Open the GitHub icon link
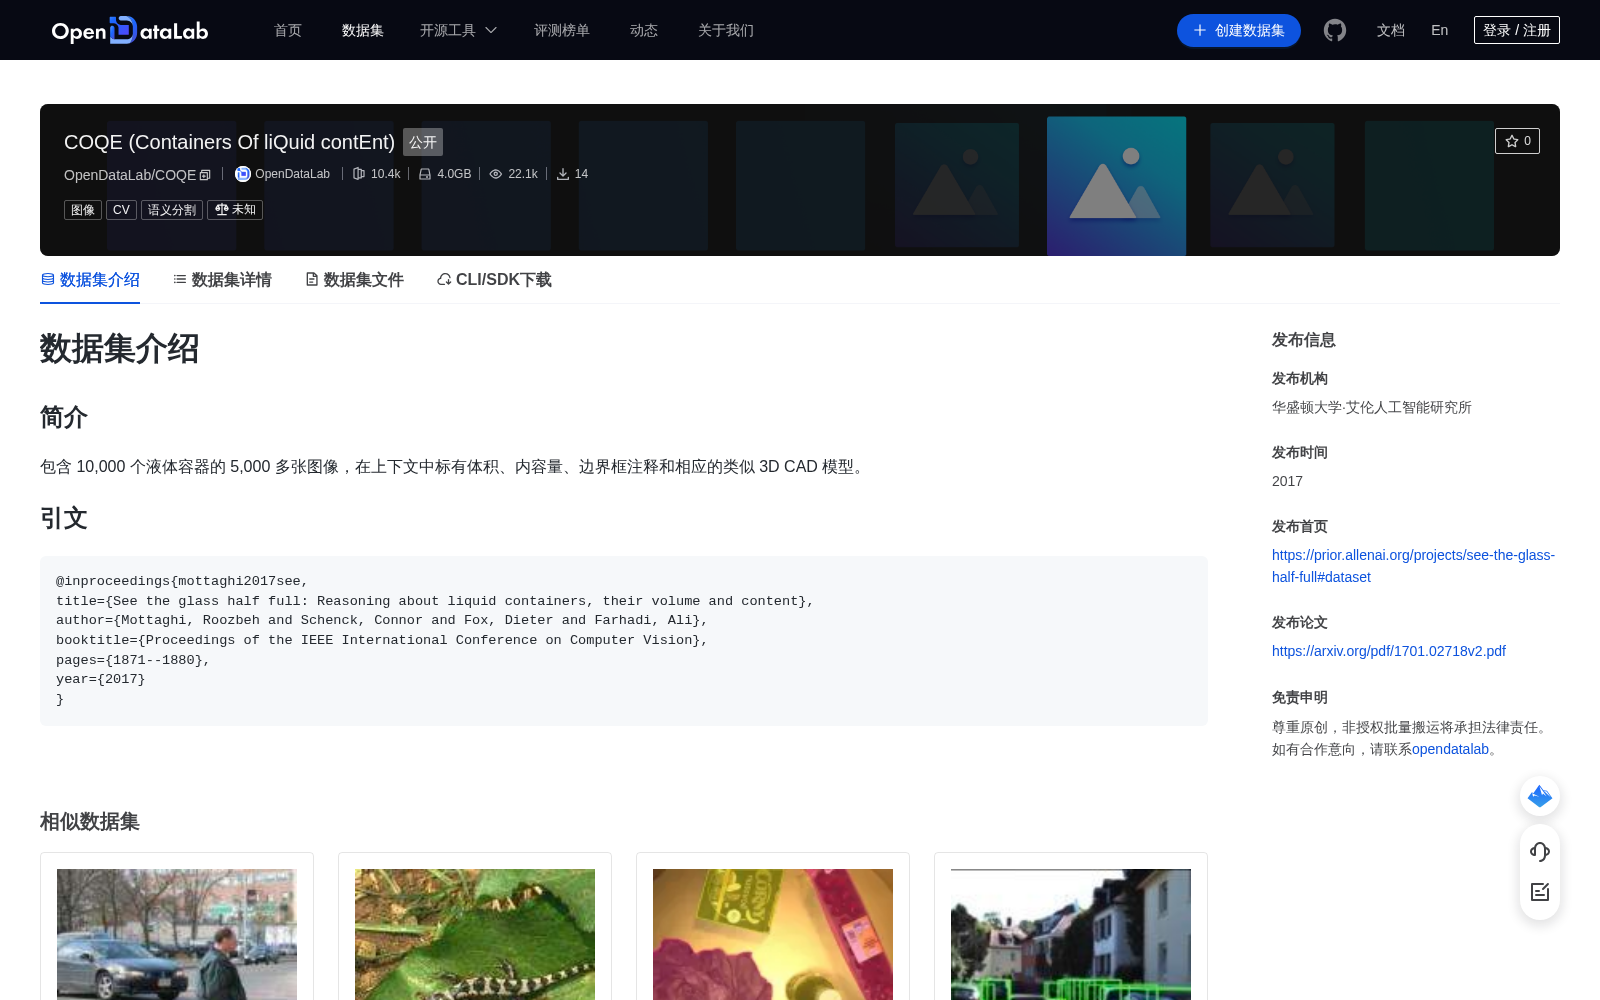Image resolution: width=1600 pixels, height=1000 pixels. [x=1335, y=30]
